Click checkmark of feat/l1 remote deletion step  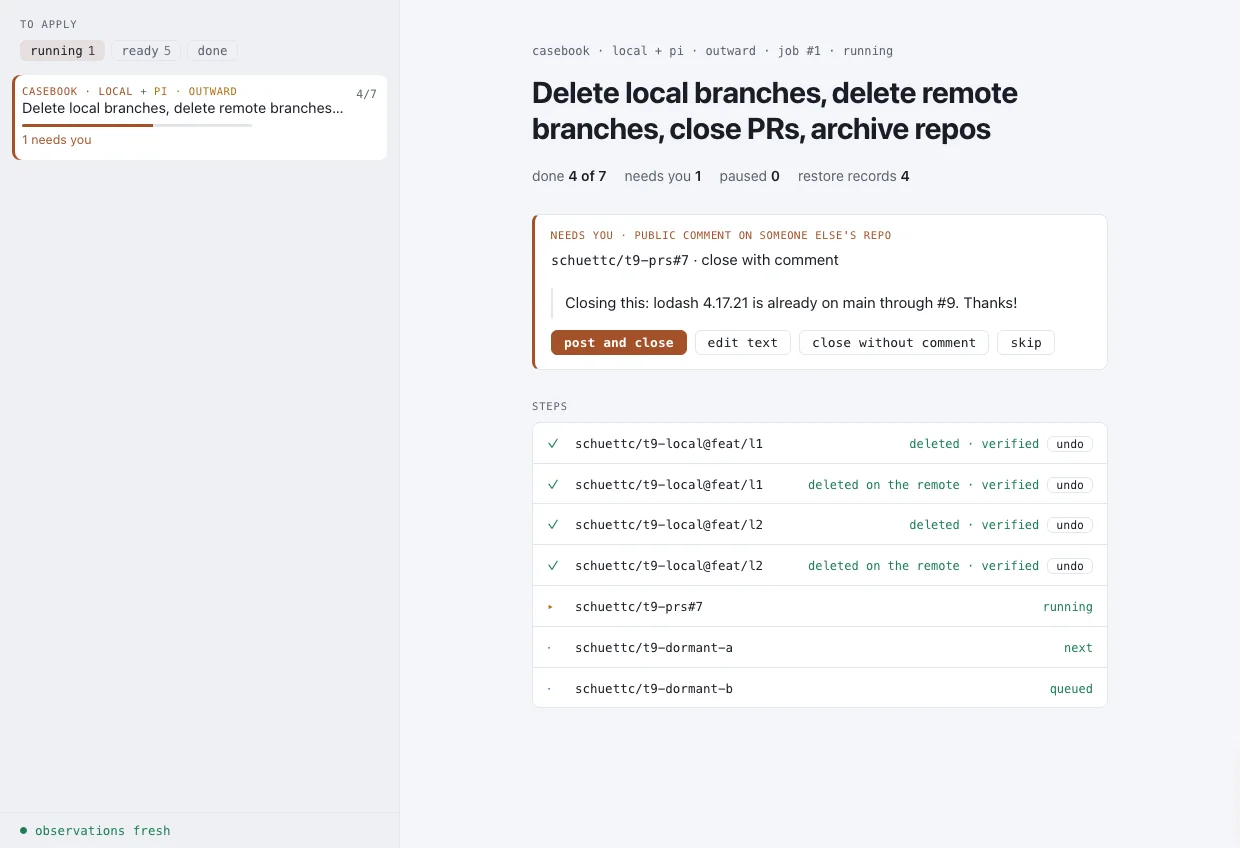(553, 484)
